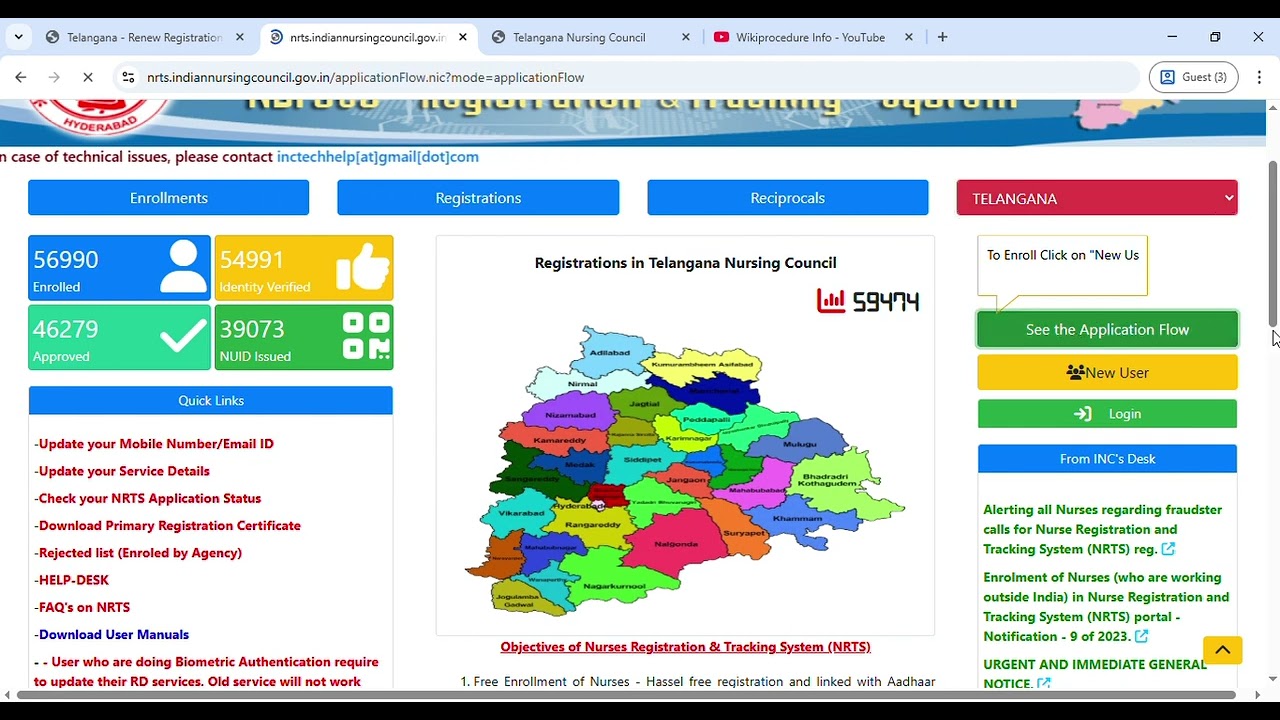This screenshot has width=1280, height=720.
Task: Click the Registrations in Telangana Nursing Council heading
Action: point(685,263)
